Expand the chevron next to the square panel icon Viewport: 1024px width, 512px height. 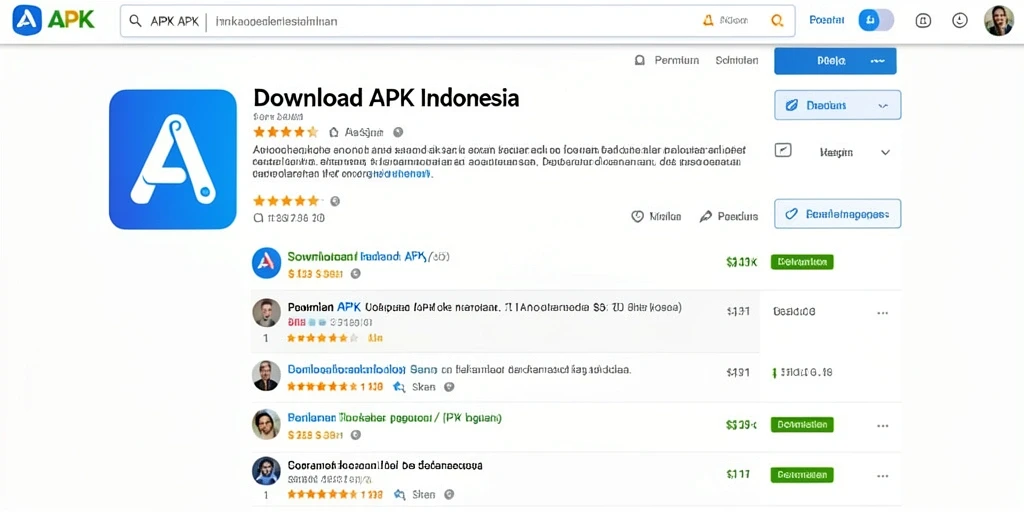[886, 152]
